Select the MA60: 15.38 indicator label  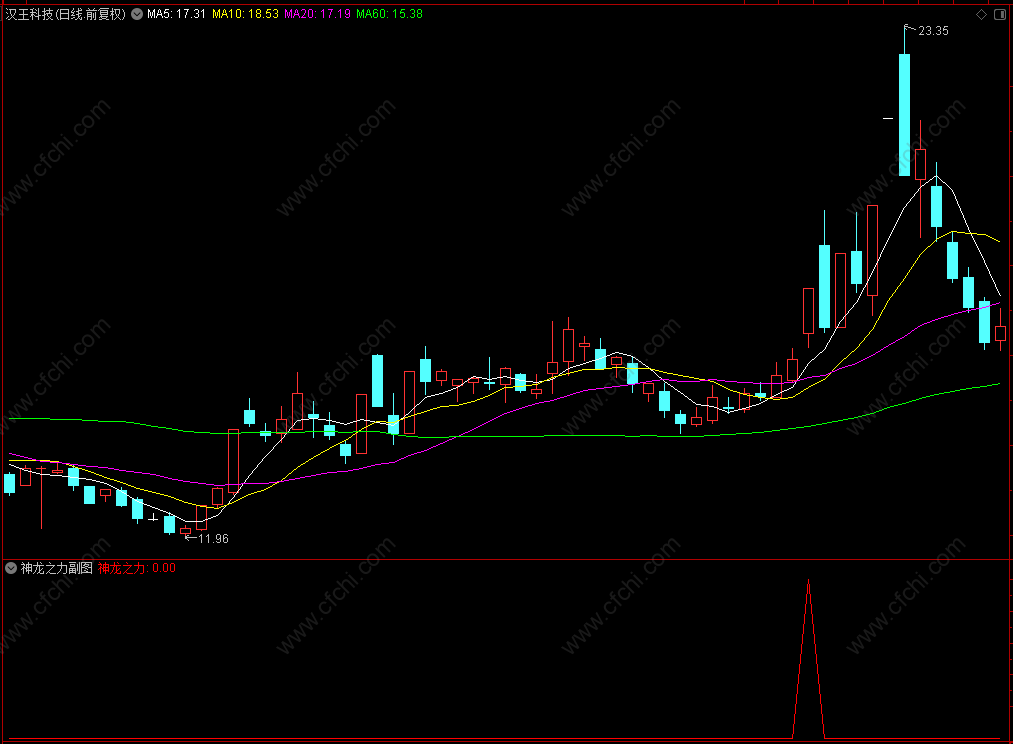pyautogui.click(x=390, y=14)
